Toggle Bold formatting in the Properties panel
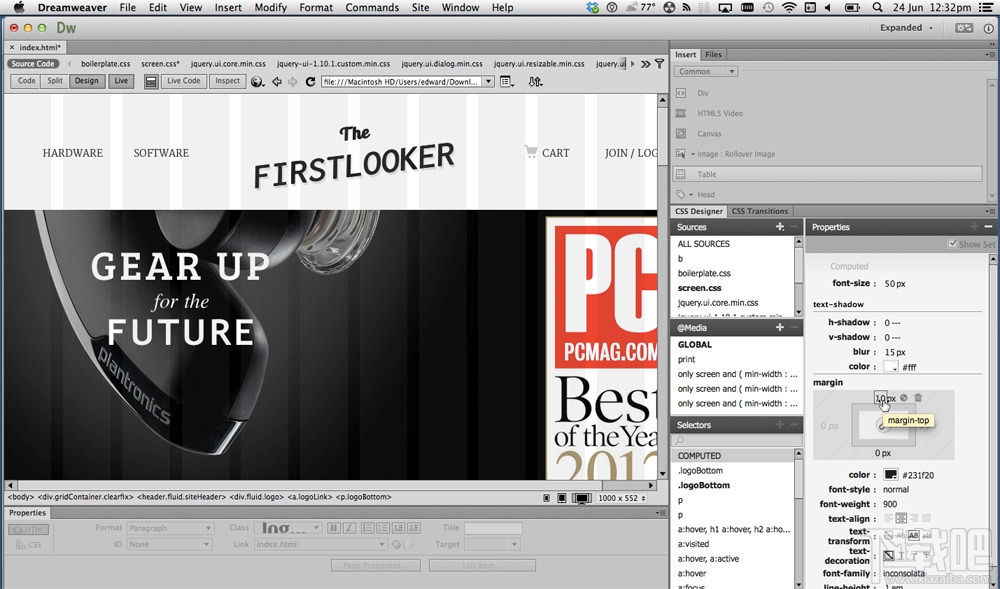This screenshot has width=1000, height=589. click(335, 528)
